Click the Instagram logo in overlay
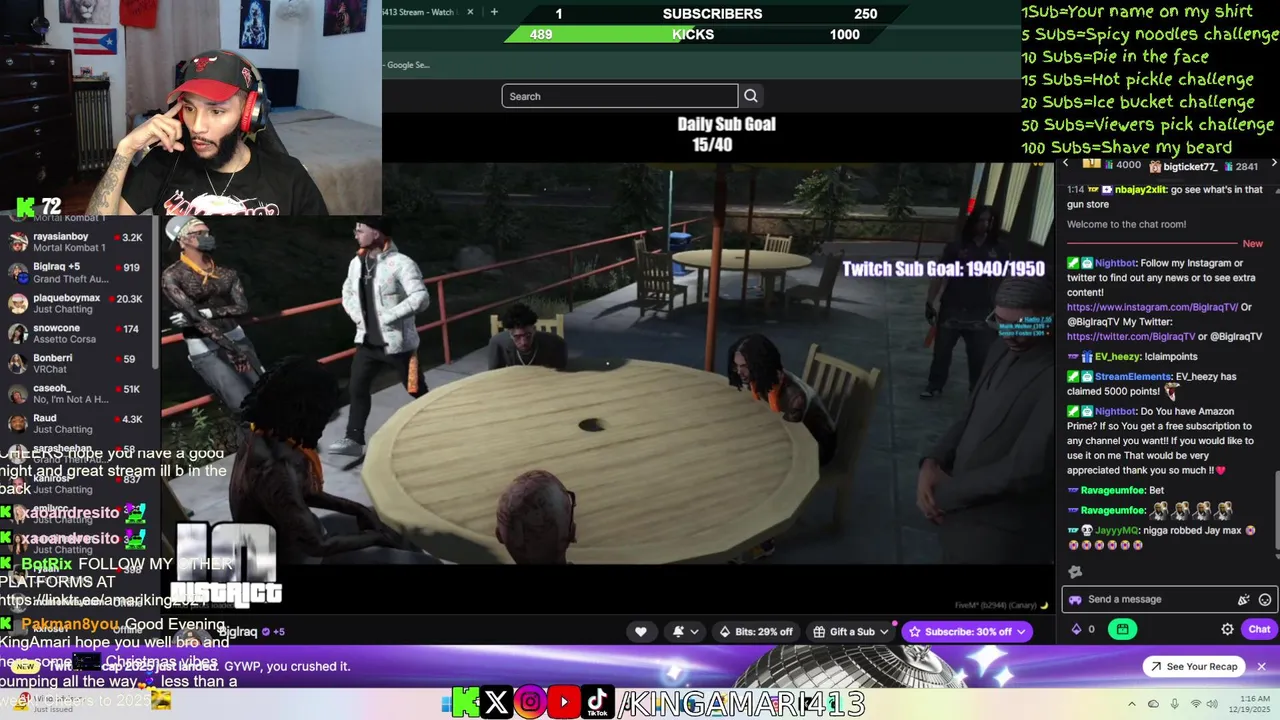The height and width of the screenshot is (720, 1280). pos(530,702)
